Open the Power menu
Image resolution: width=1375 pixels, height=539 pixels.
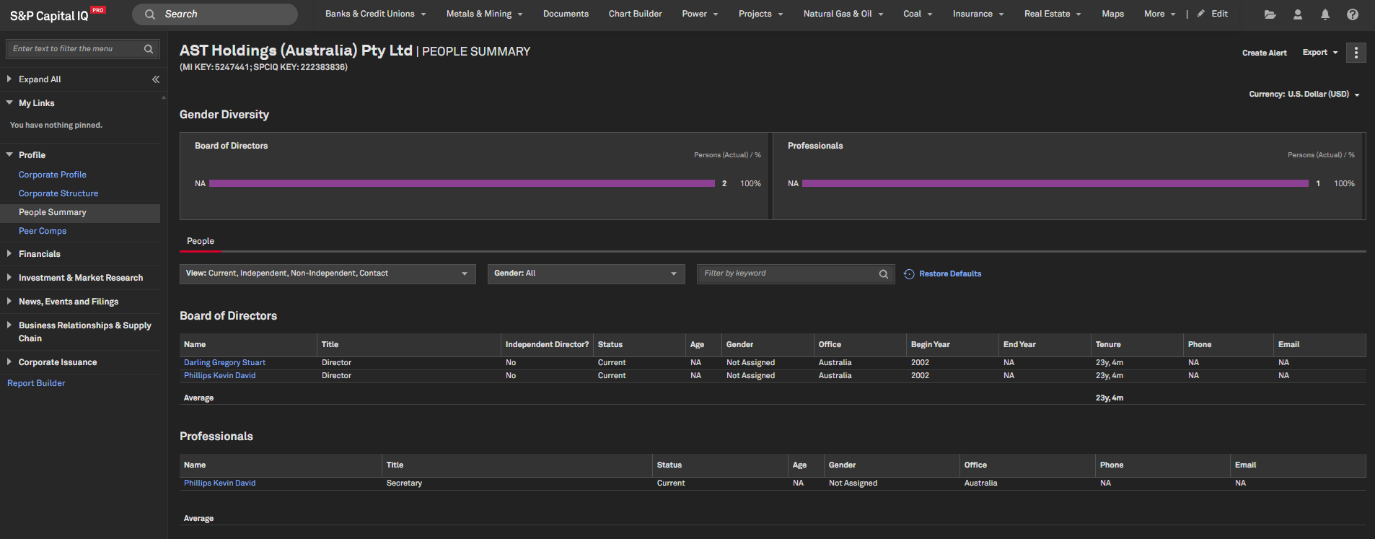pos(700,14)
